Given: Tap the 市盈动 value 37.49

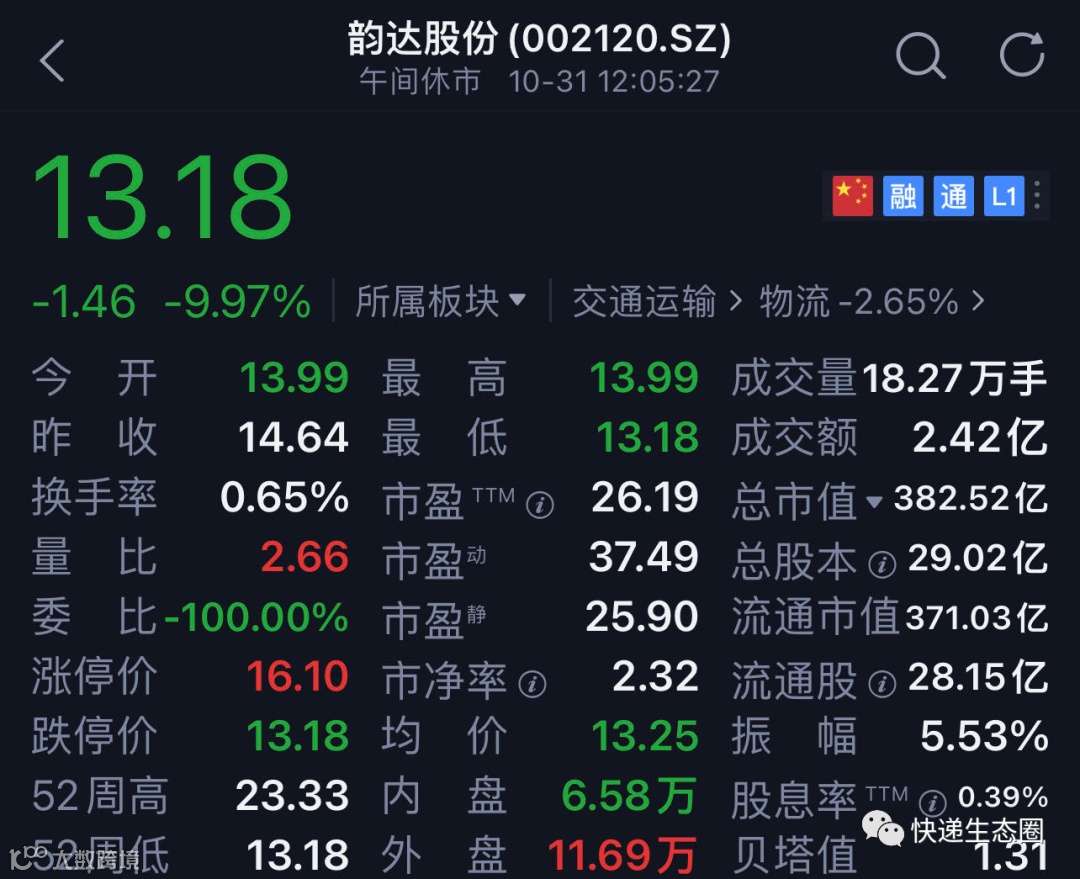Looking at the screenshot, I should (x=644, y=557).
